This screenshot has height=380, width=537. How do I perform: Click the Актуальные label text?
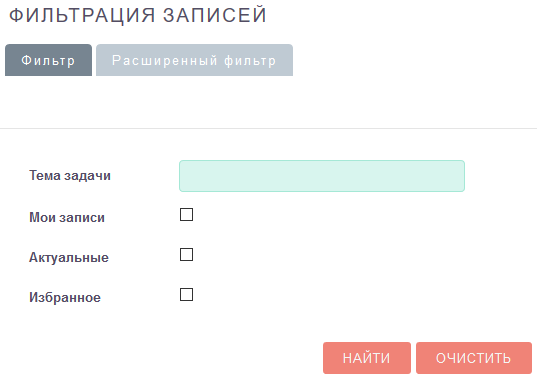[69, 257]
